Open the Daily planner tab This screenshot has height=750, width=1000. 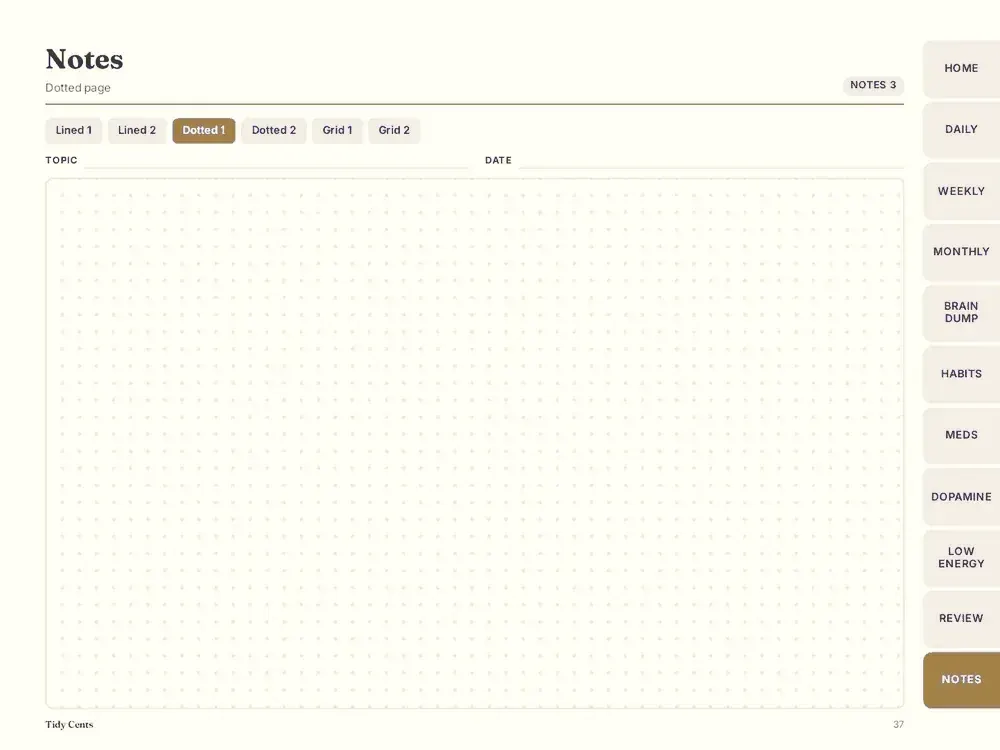(961, 130)
